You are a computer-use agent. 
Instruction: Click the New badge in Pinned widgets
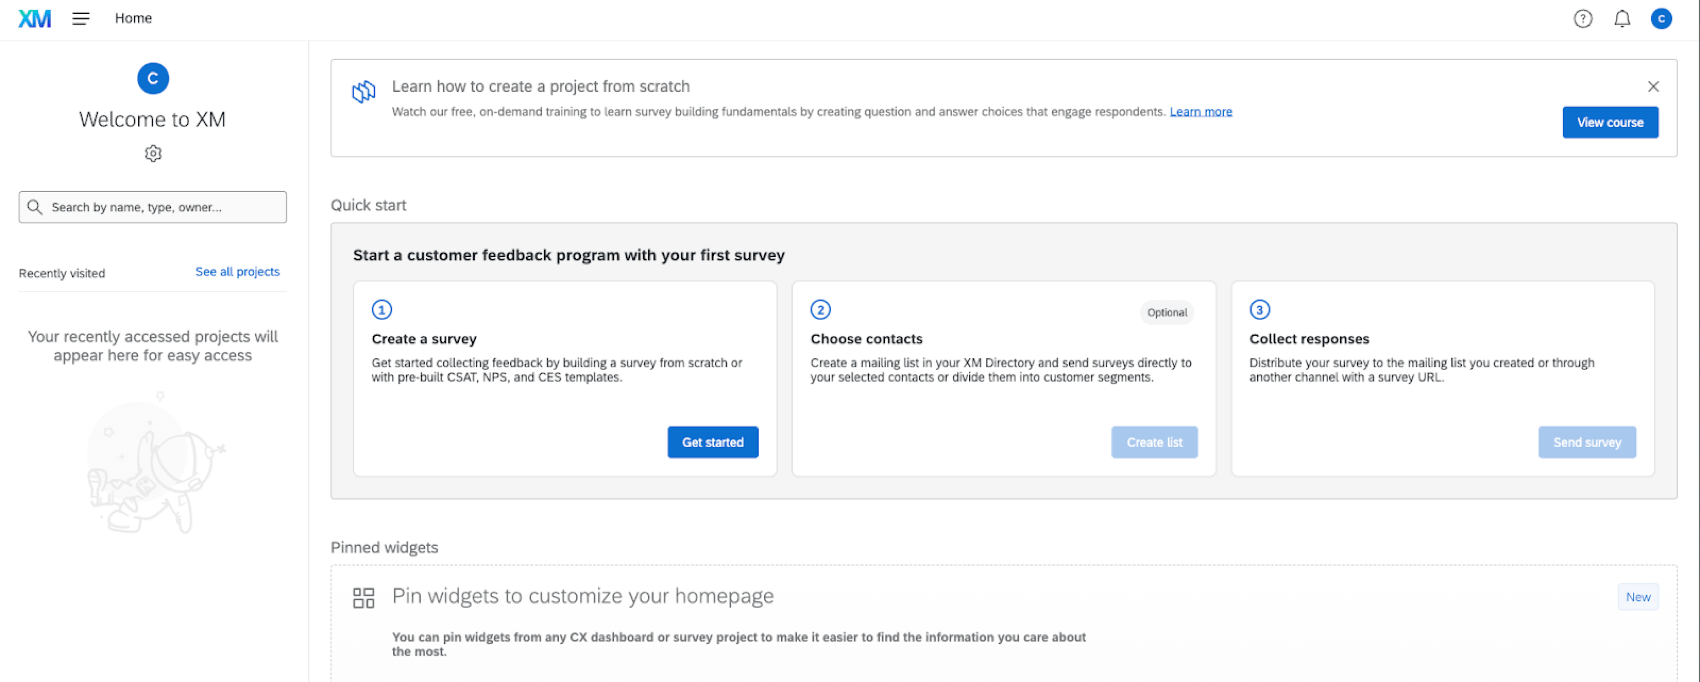1638,597
